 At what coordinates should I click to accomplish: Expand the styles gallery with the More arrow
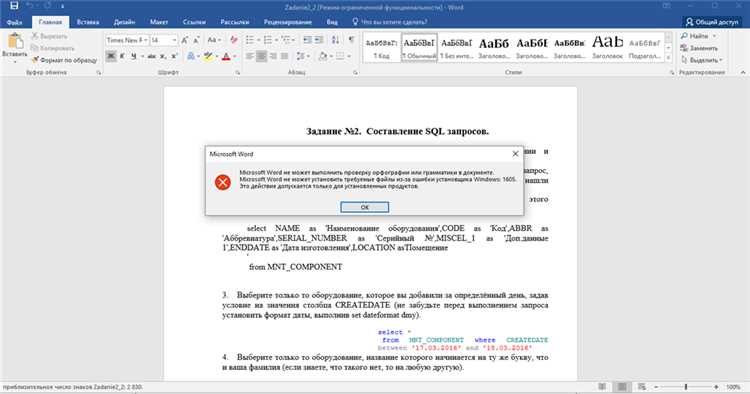point(669,58)
